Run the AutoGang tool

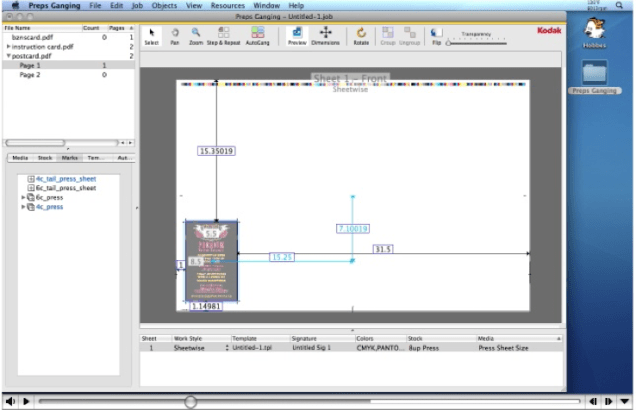point(257,34)
